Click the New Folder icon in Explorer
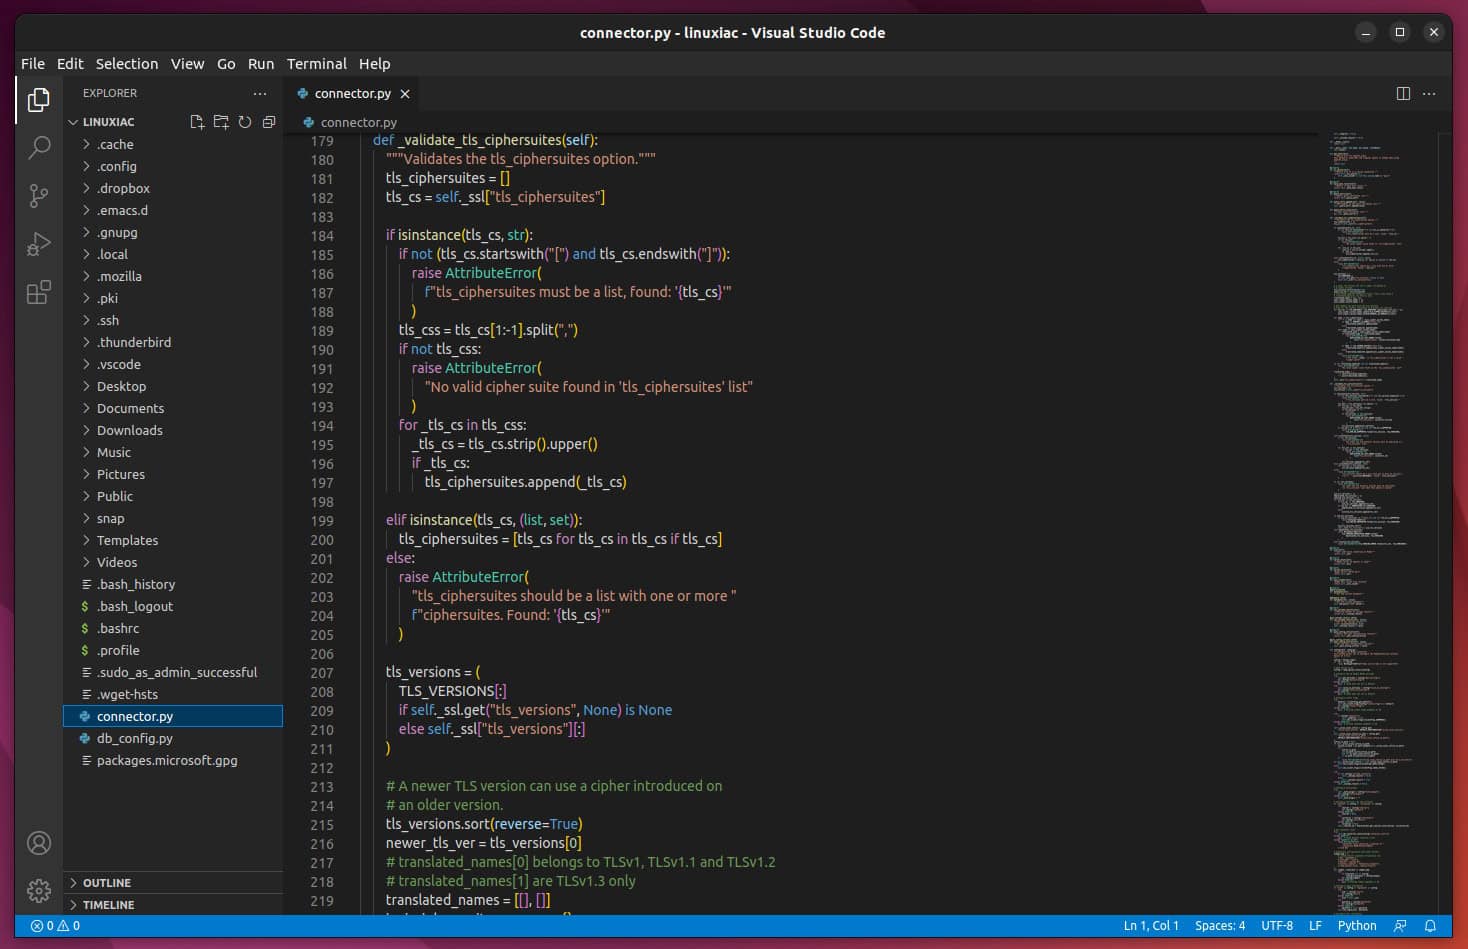This screenshot has width=1468, height=949. tap(221, 121)
